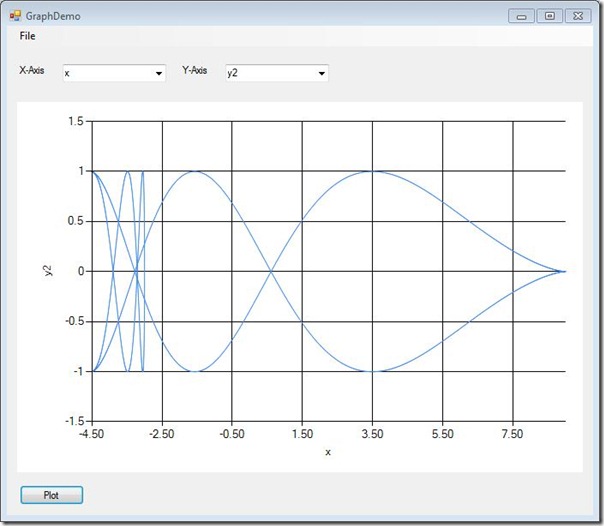Click the -4.50 x-axis tick label
The width and height of the screenshot is (604, 526).
[91, 434]
